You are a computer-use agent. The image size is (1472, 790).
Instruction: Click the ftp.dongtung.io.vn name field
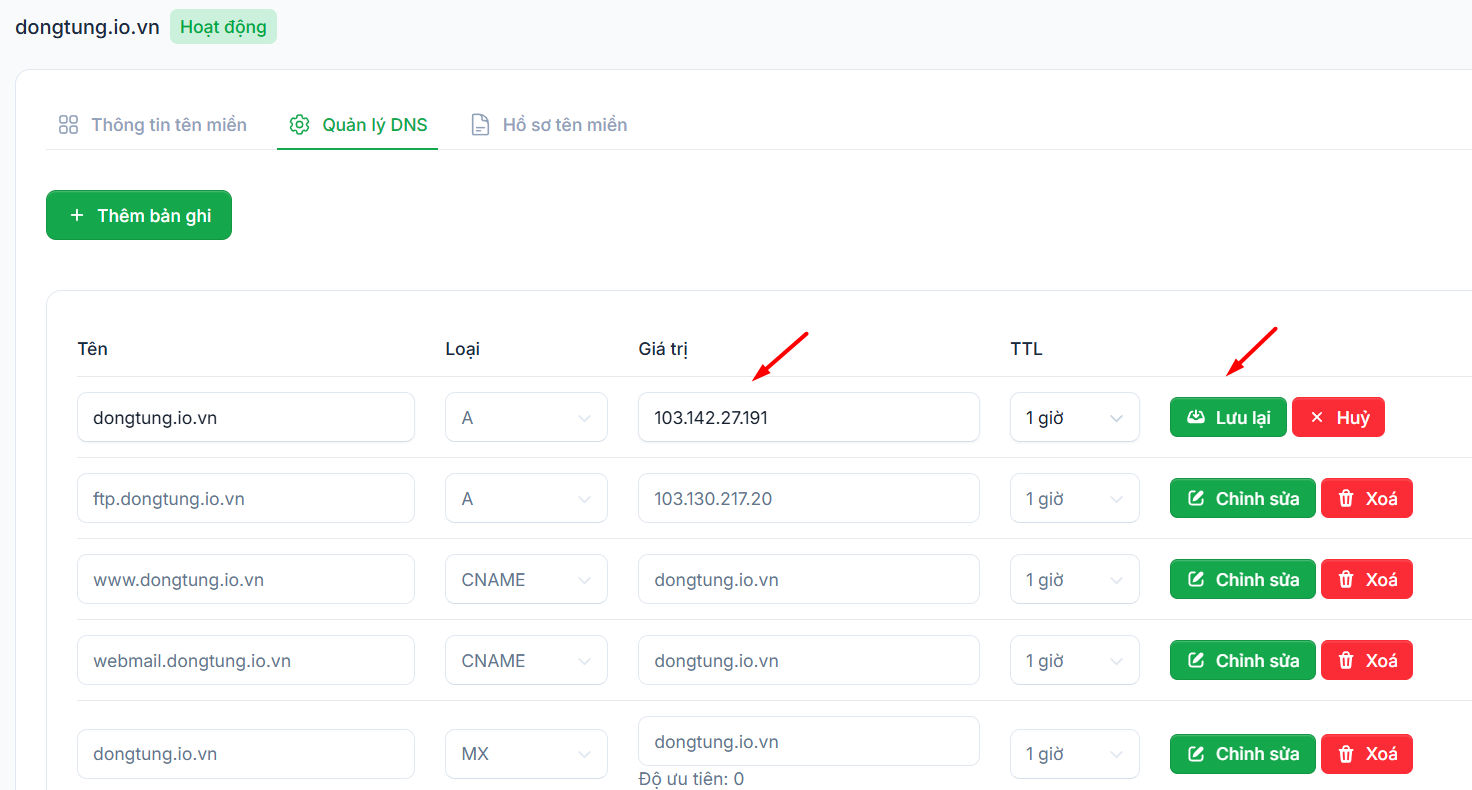coord(246,498)
